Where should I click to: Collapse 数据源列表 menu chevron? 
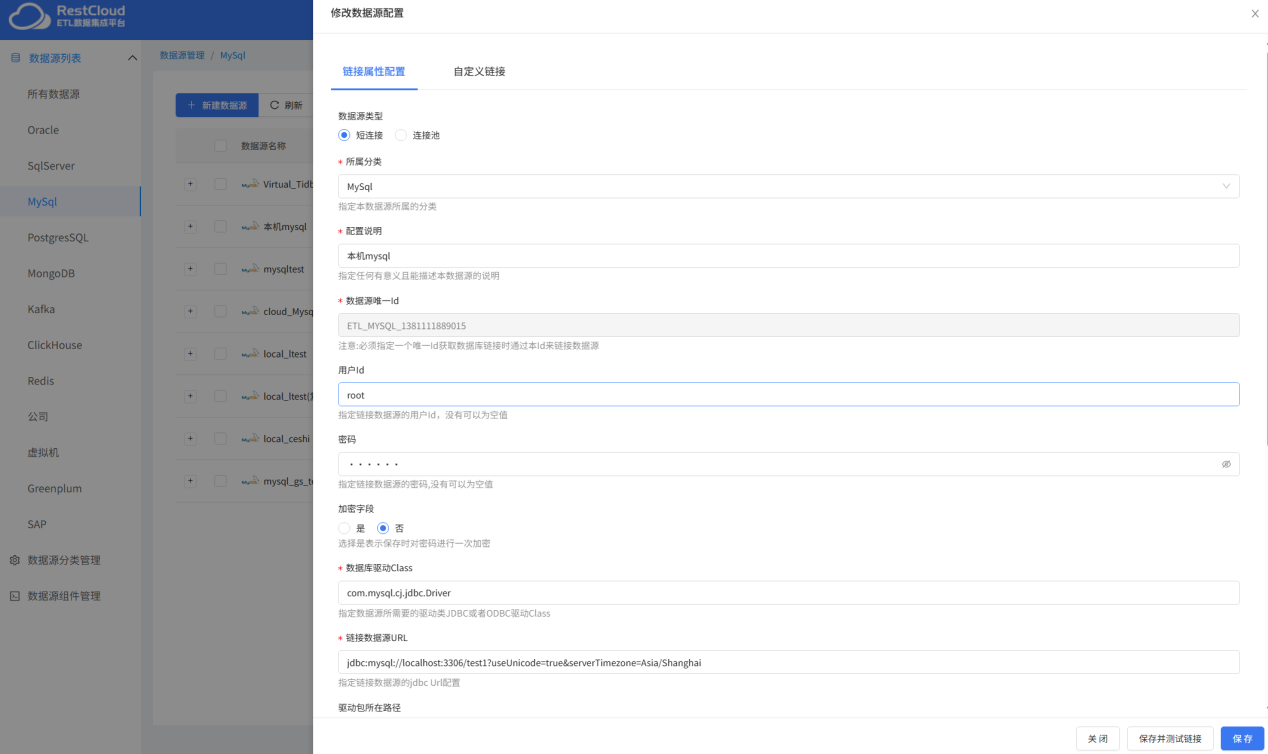tap(133, 58)
